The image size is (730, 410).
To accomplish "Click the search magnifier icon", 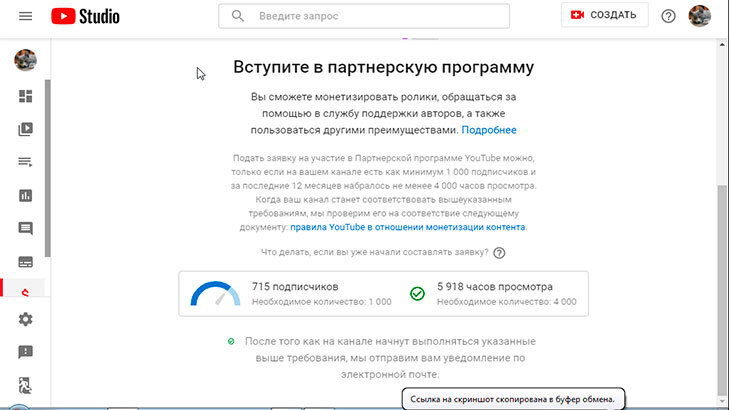I will click(237, 16).
